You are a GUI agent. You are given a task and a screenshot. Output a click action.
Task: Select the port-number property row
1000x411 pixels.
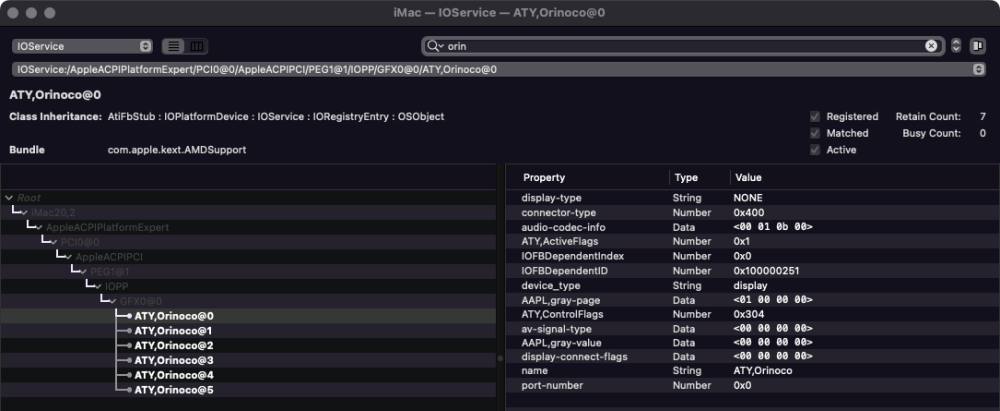pos(753,385)
